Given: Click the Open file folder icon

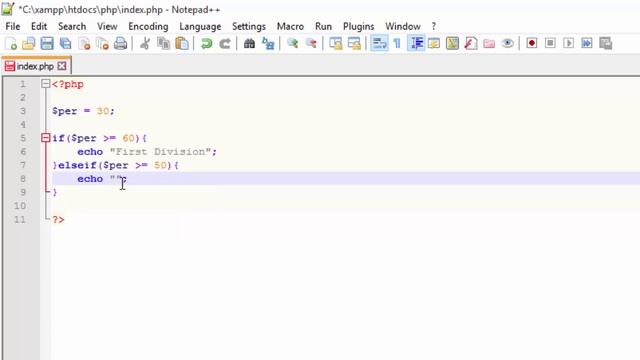Looking at the screenshot, I should 29,43.
